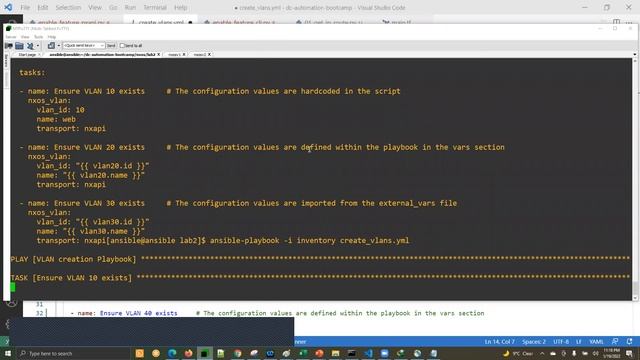Screen dimensions: 640x360
Task: Select the ansible@ansible lab2 session tab
Action: pyautogui.click(x=102, y=54)
